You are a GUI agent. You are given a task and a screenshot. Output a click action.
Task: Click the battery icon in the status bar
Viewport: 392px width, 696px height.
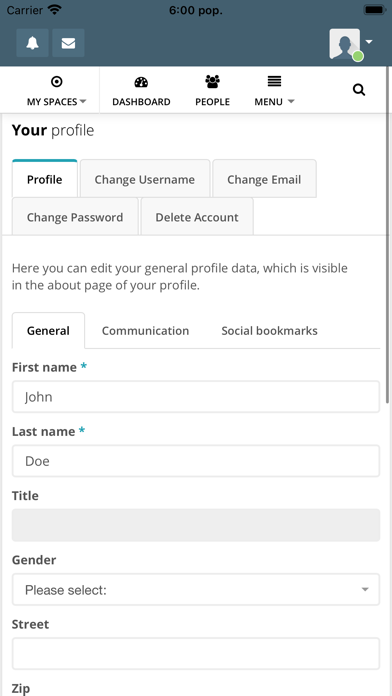(375, 10)
